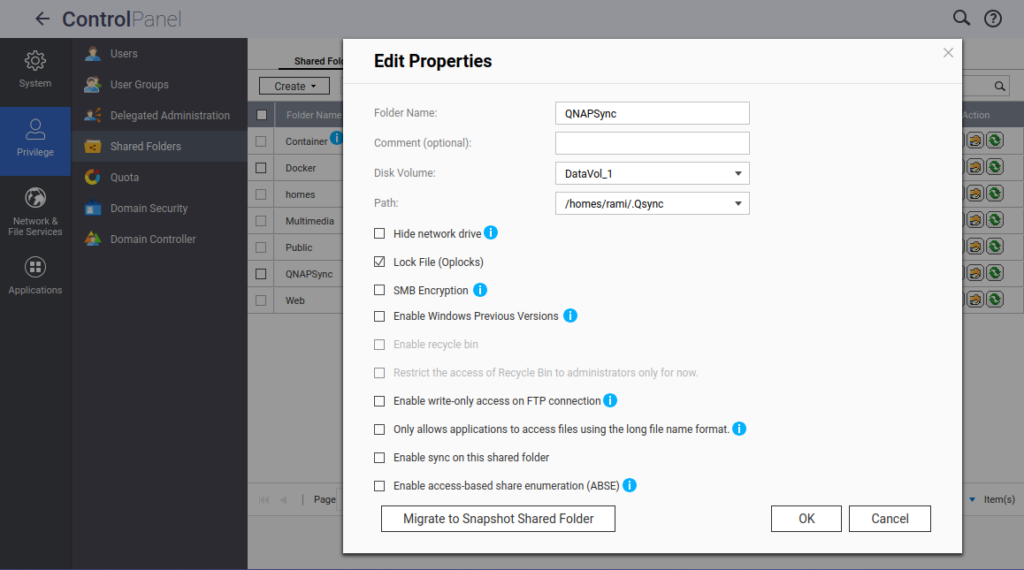The height and width of the screenshot is (570, 1024).
Task: Click info icon next to Hide network drive
Action: [491, 233]
